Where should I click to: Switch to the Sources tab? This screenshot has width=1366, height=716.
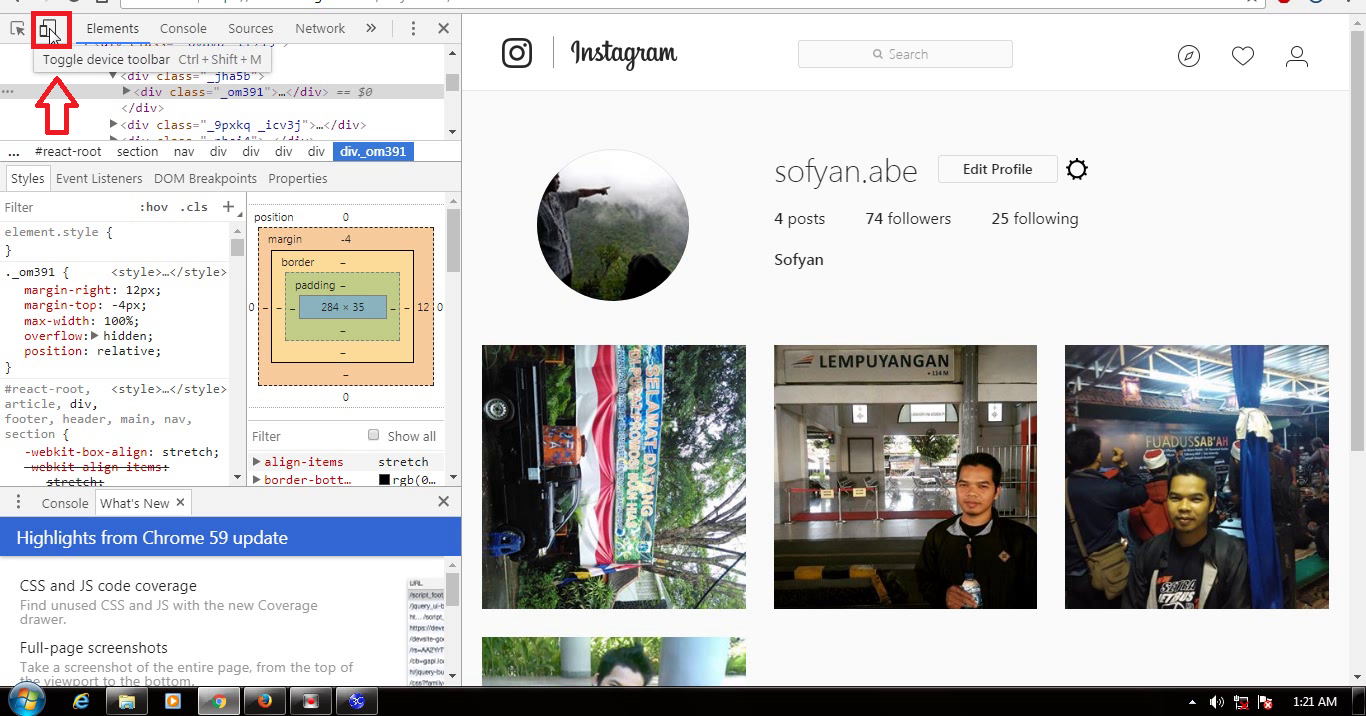pyautogui.click(x=250, y=28)
